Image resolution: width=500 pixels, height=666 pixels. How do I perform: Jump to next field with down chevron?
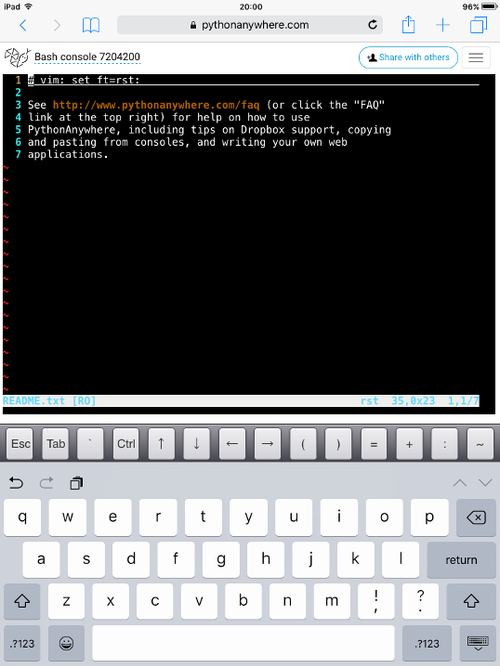[x=485, y=483]
